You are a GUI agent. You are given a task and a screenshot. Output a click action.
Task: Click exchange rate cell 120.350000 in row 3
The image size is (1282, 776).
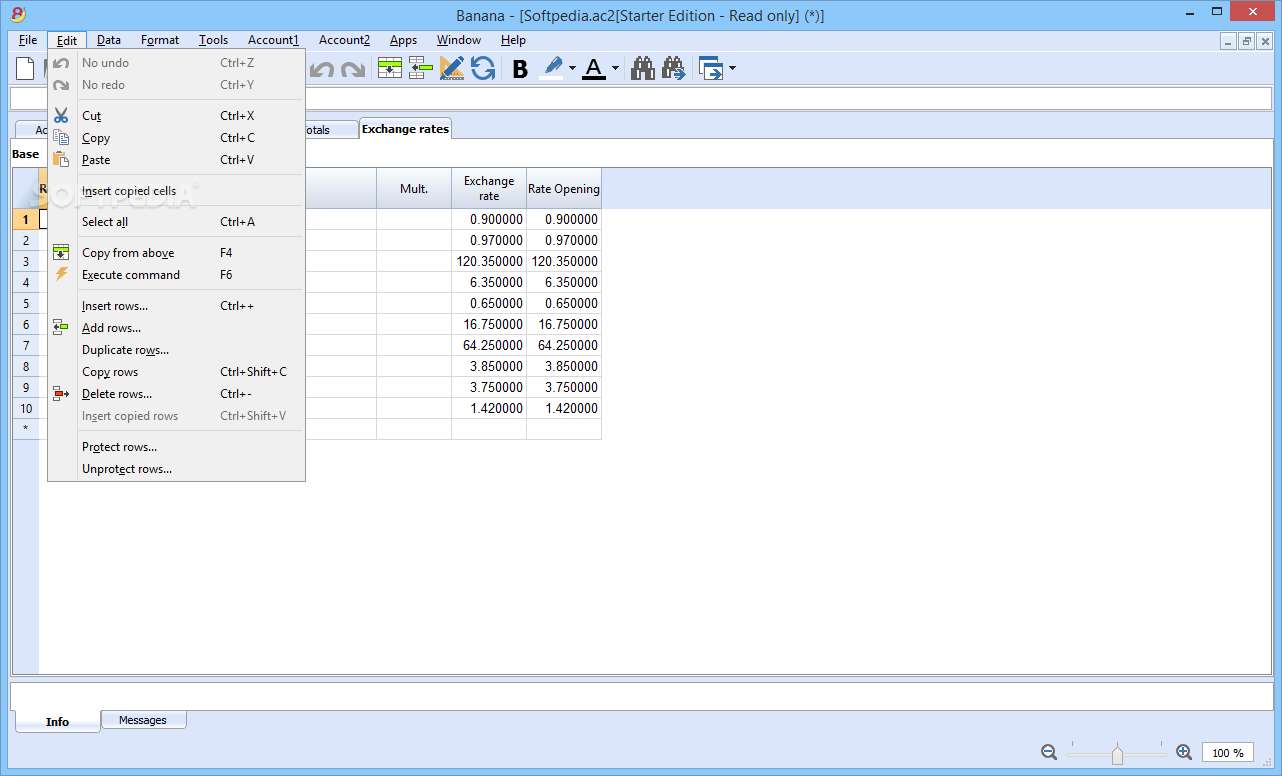pos(489,261)
